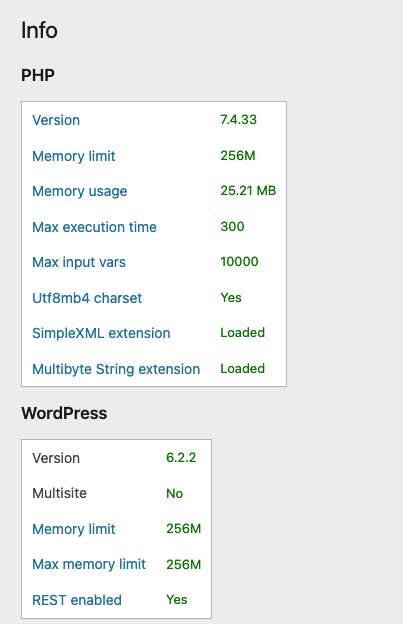403x624 pixels.
Task: Click the 25.21 MB memory usage value
Action: 248,191
